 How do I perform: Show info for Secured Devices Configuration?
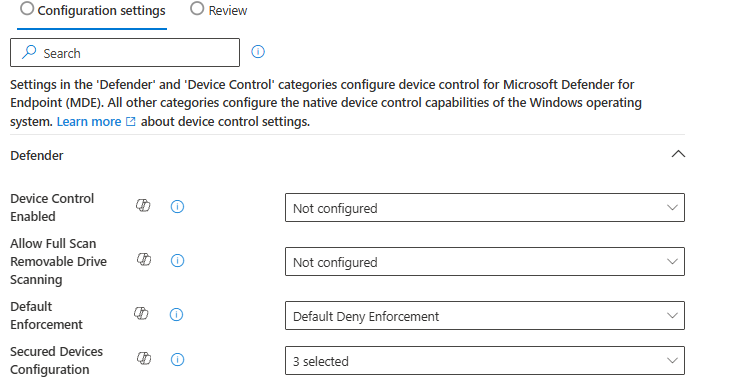(177, 360)
